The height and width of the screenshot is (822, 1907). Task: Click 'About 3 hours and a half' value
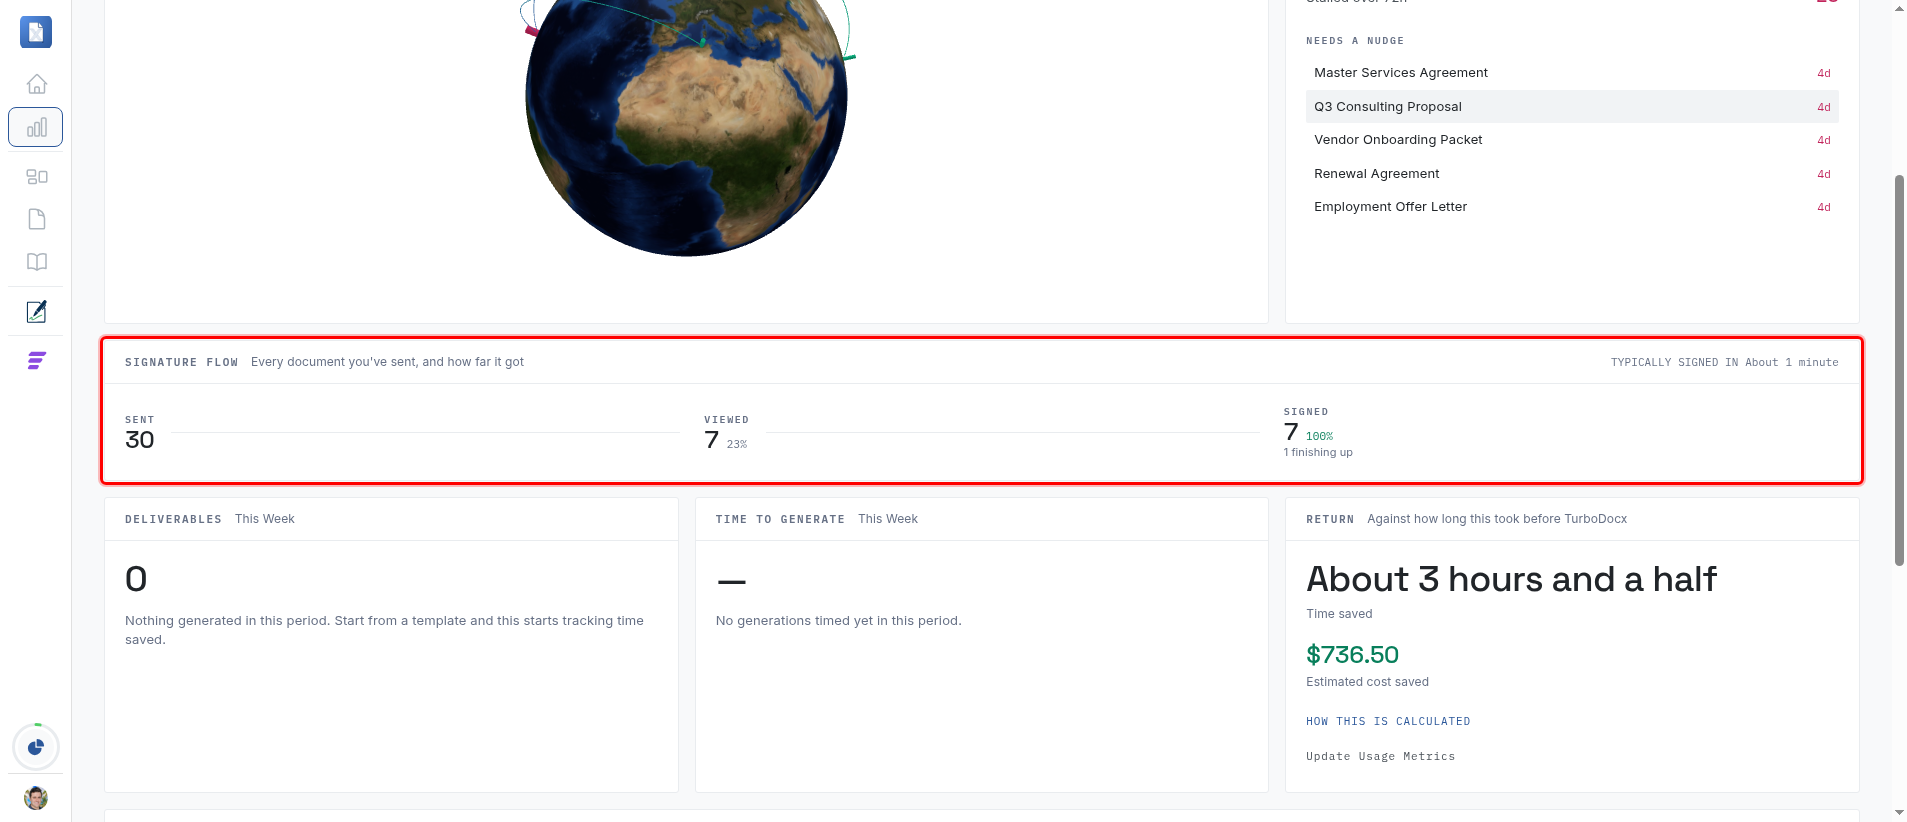tap(1511, 579)
